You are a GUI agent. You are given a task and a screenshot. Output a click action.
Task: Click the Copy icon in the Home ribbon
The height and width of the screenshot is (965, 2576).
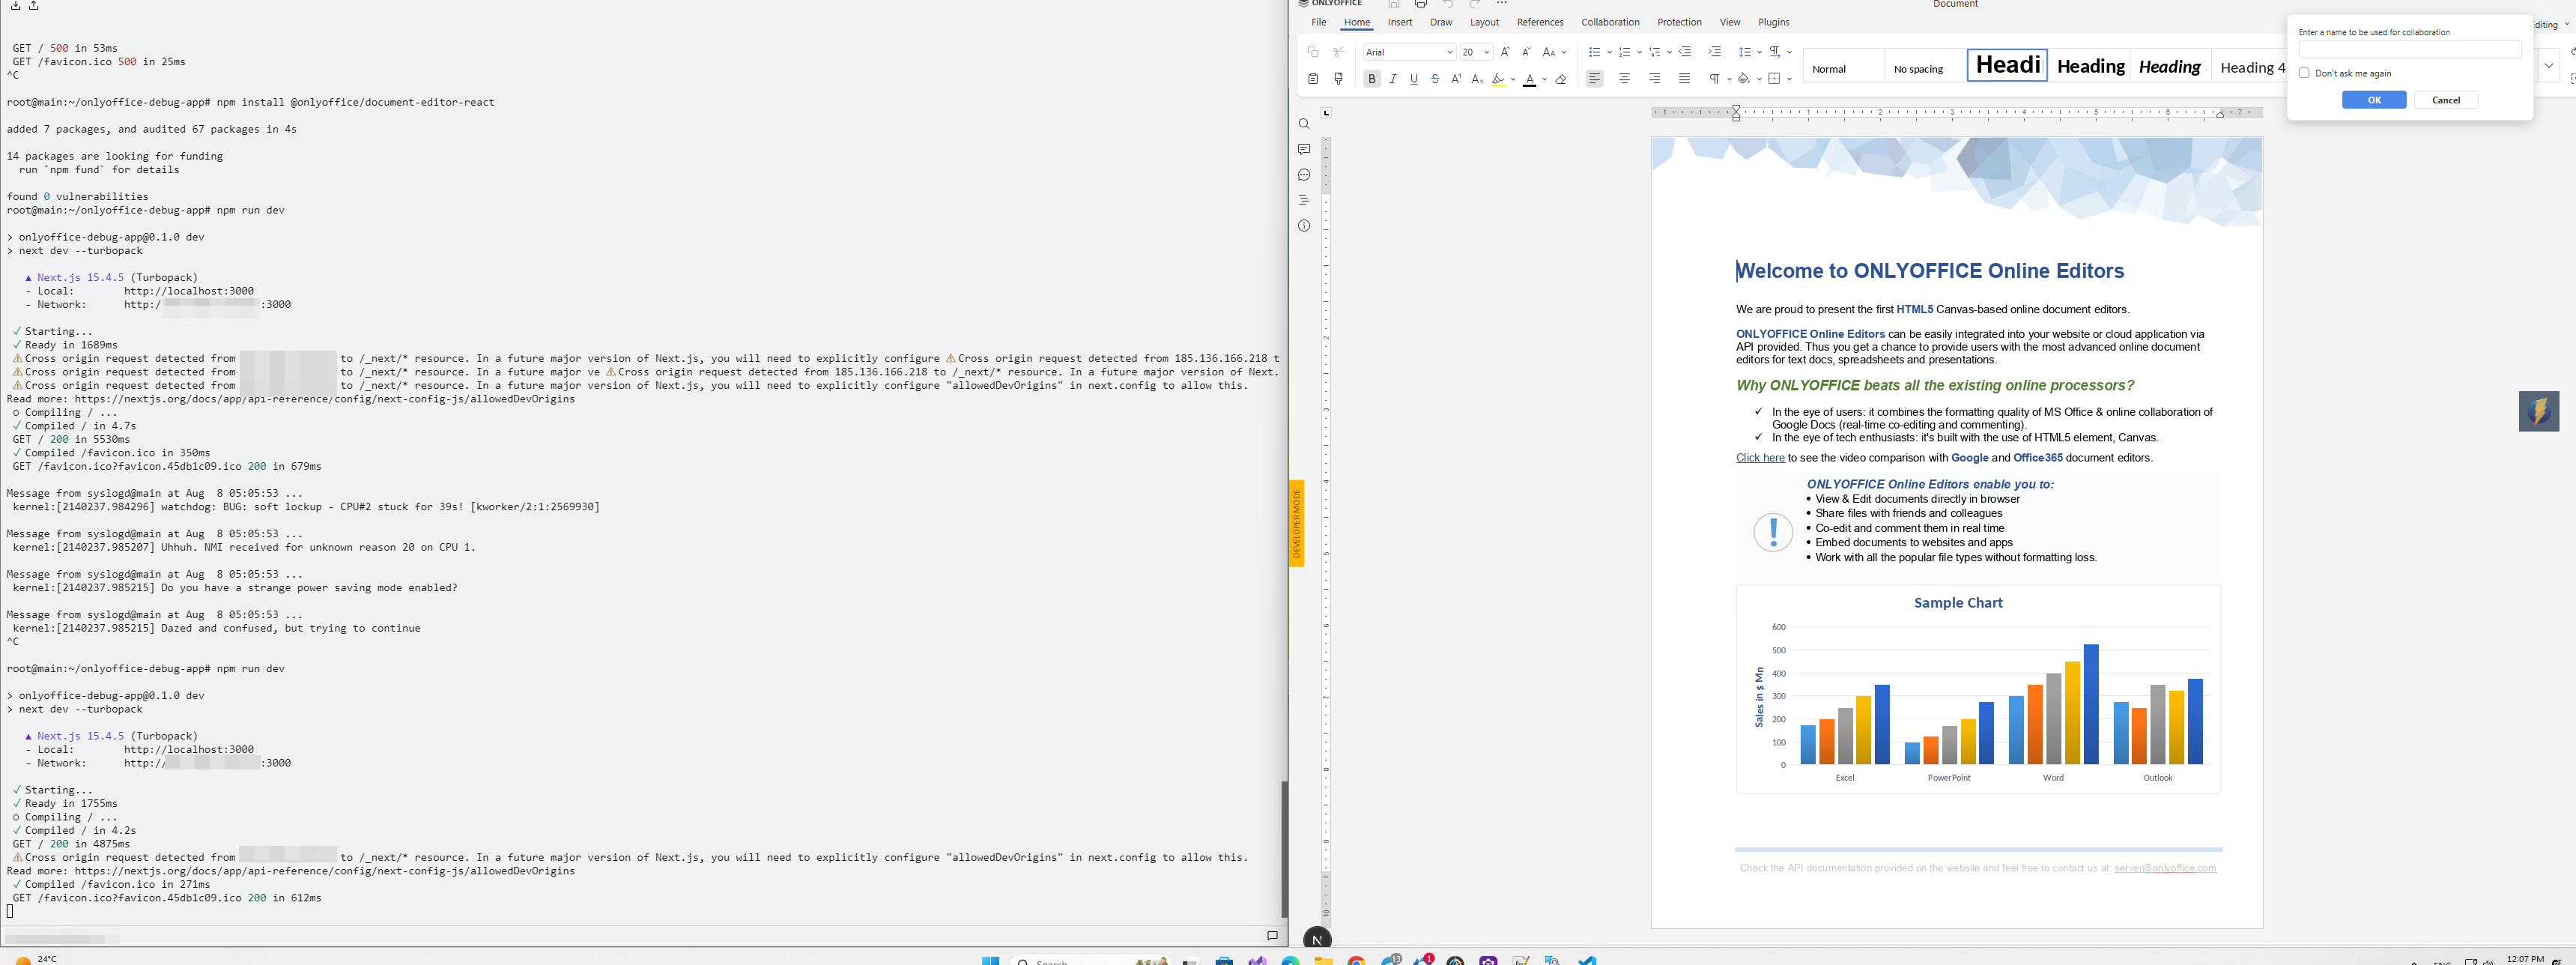click(1313, 52)
